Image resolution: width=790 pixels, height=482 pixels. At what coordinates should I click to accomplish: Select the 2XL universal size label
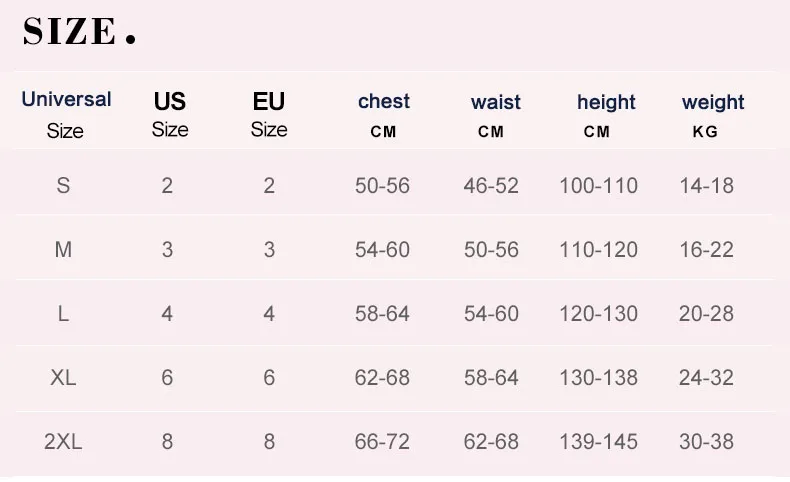coord(63,441)
